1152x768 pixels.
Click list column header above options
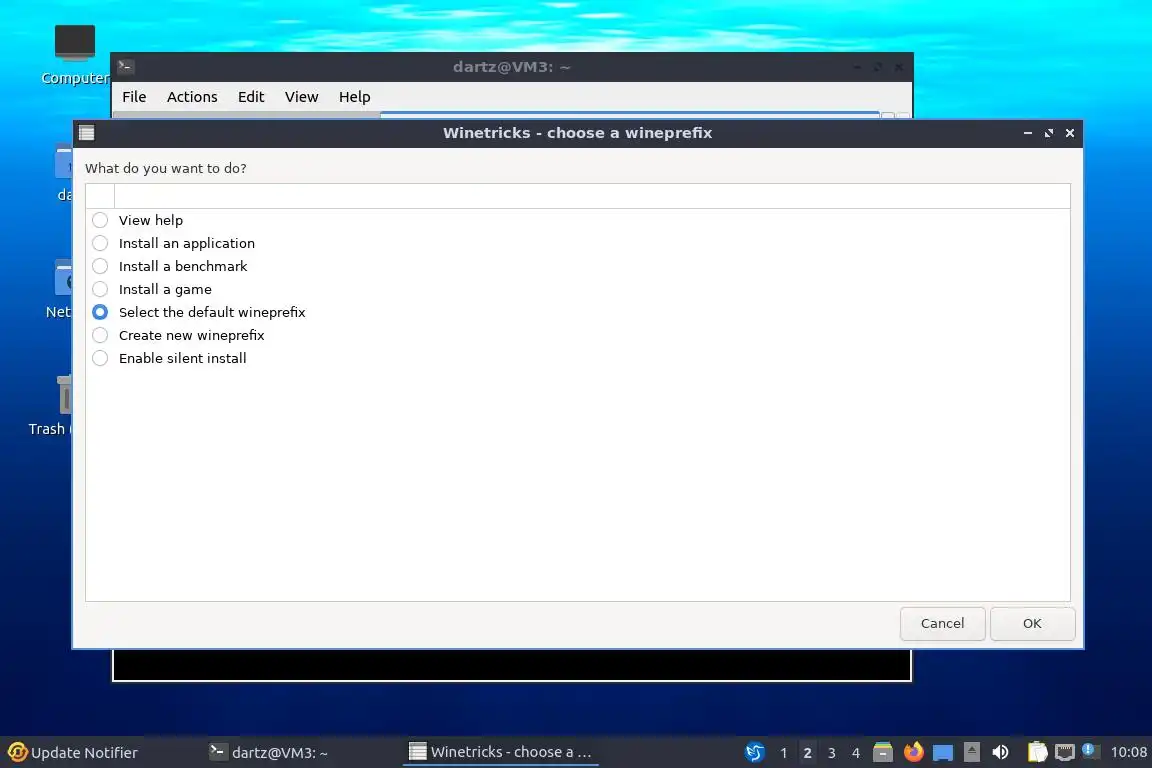[592, 196]
